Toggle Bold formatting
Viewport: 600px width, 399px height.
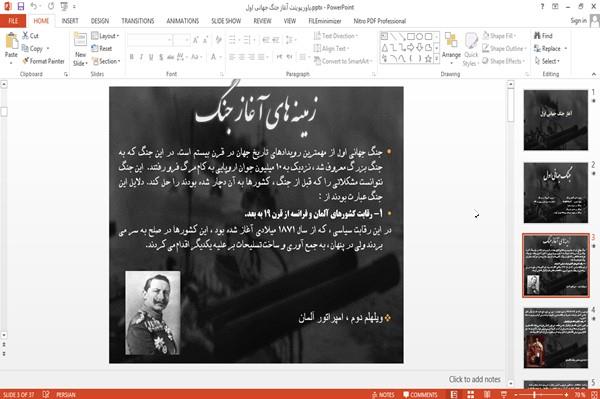(x=132, y=57)
